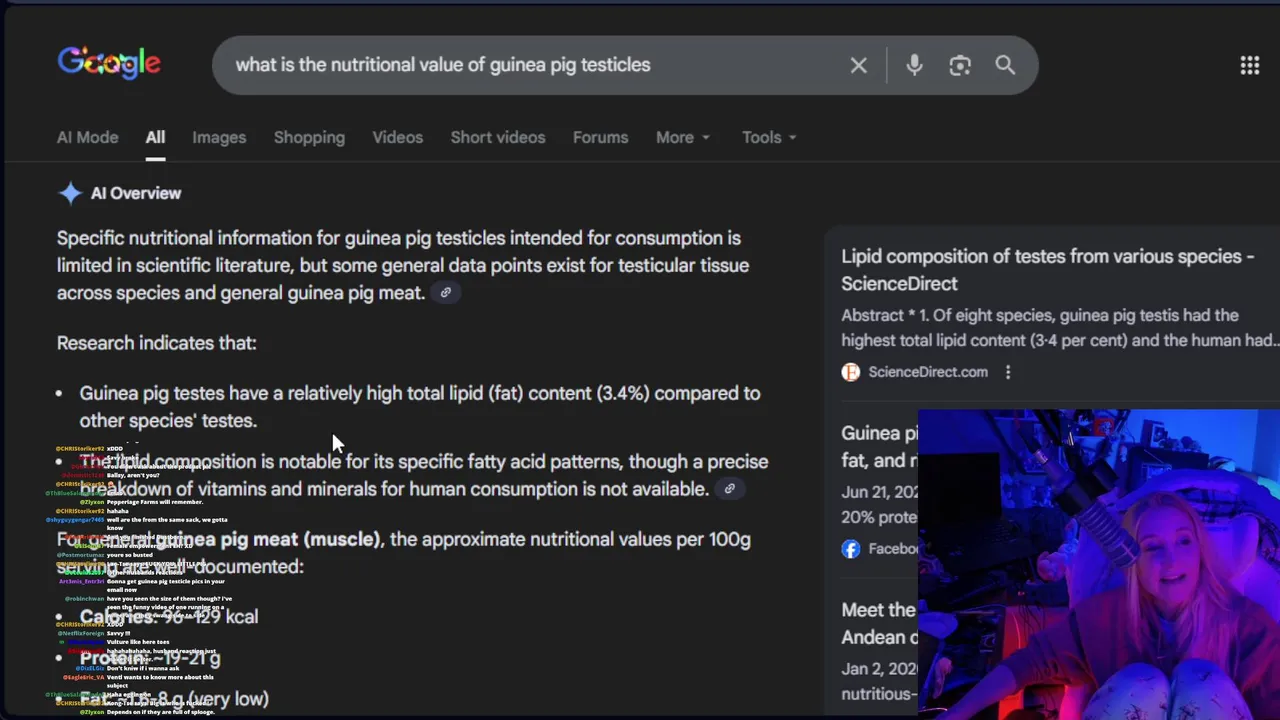Open ScienceDirect result options menu
The image size is (1280, 720).
point(1008,372)
